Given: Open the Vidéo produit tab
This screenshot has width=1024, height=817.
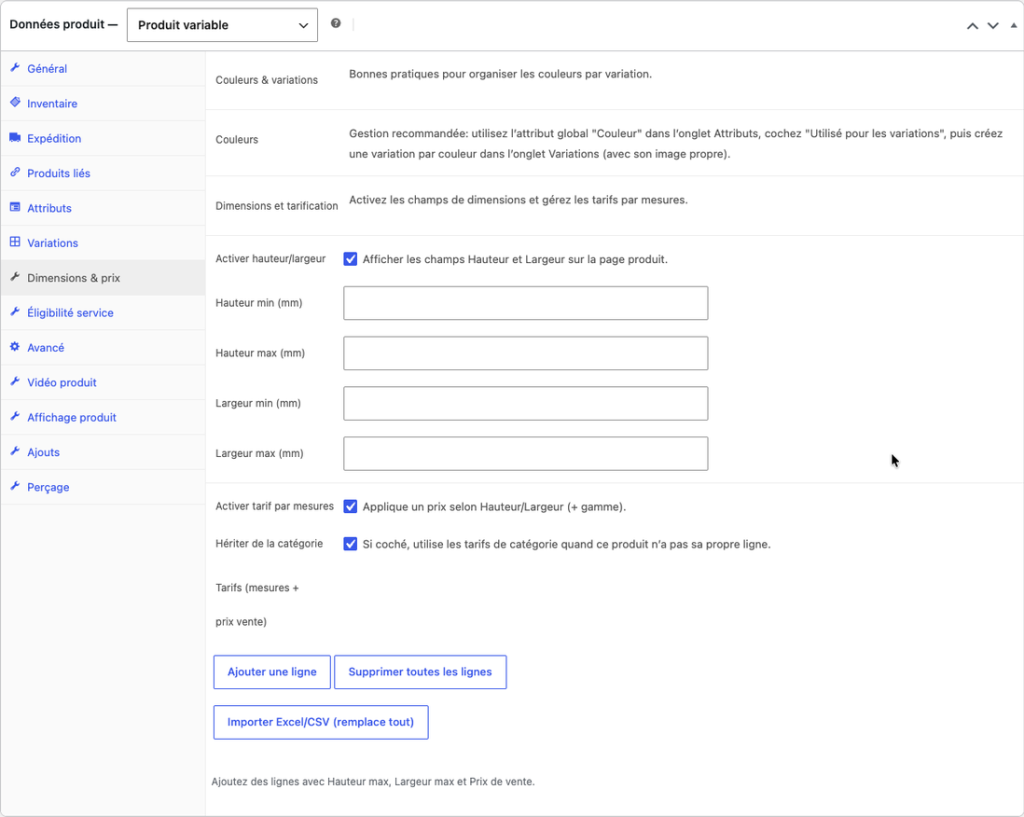Looking at the screenshot, I should [103, 382].
